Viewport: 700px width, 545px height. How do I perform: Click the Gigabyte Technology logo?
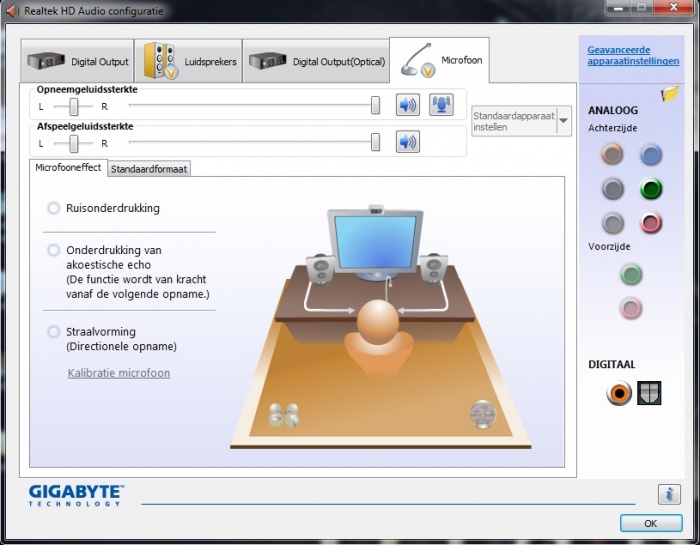tap(76, 496)
